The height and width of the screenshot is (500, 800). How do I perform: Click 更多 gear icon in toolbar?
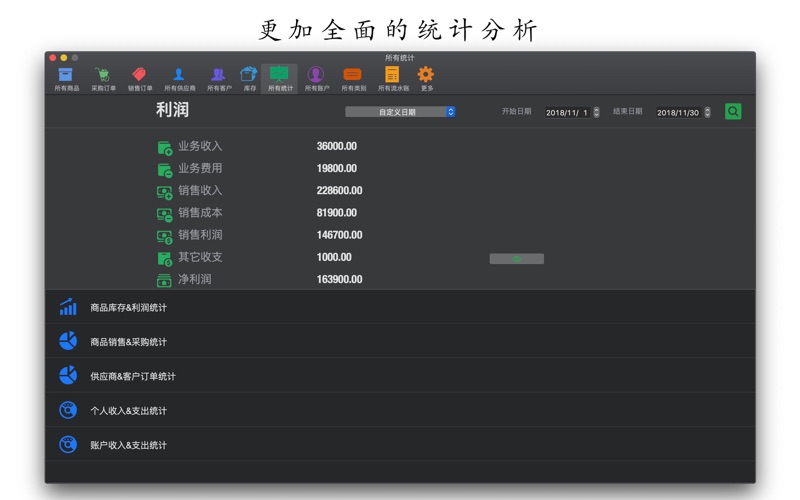426,77
